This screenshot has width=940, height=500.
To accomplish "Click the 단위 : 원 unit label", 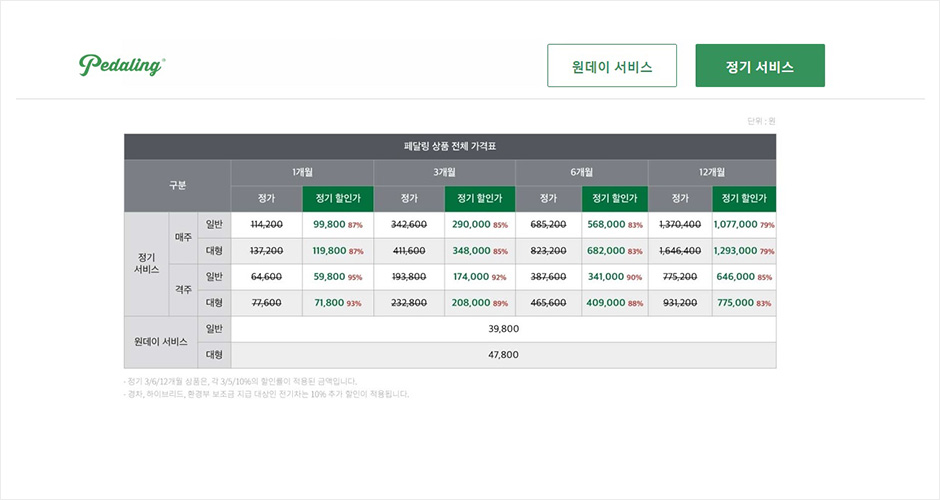I will click(x=761, y=121).
